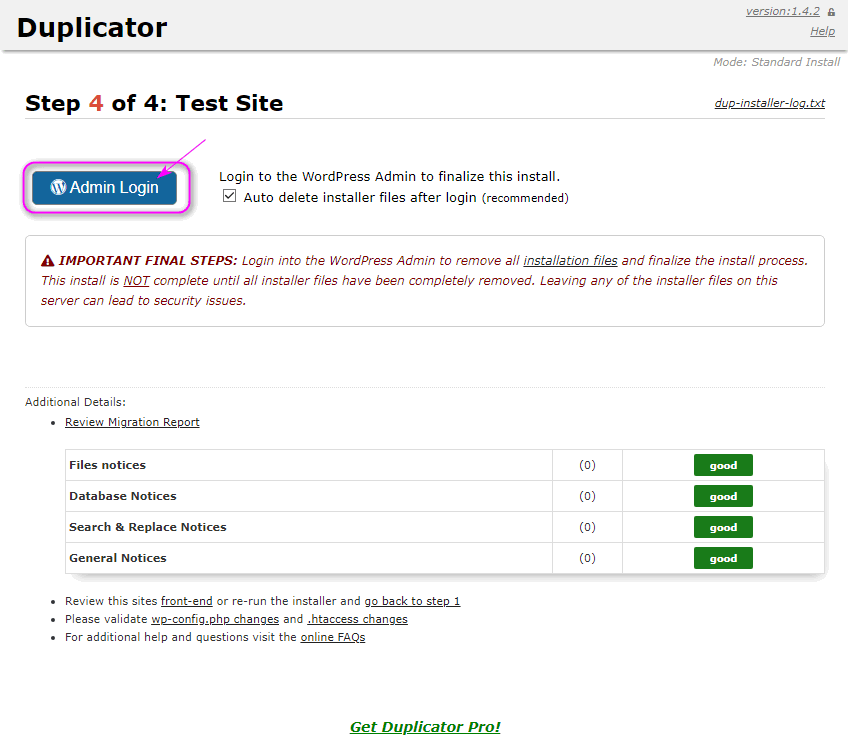Screen dimensions: 848x746
Task: Click the Admin Login button
Action: [104, 188]
